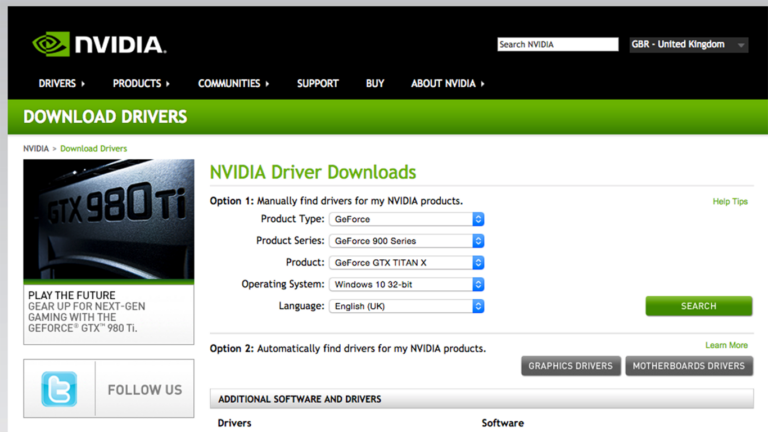
Task: Click the green SEARCH button
Action: (x=698, y=306)
